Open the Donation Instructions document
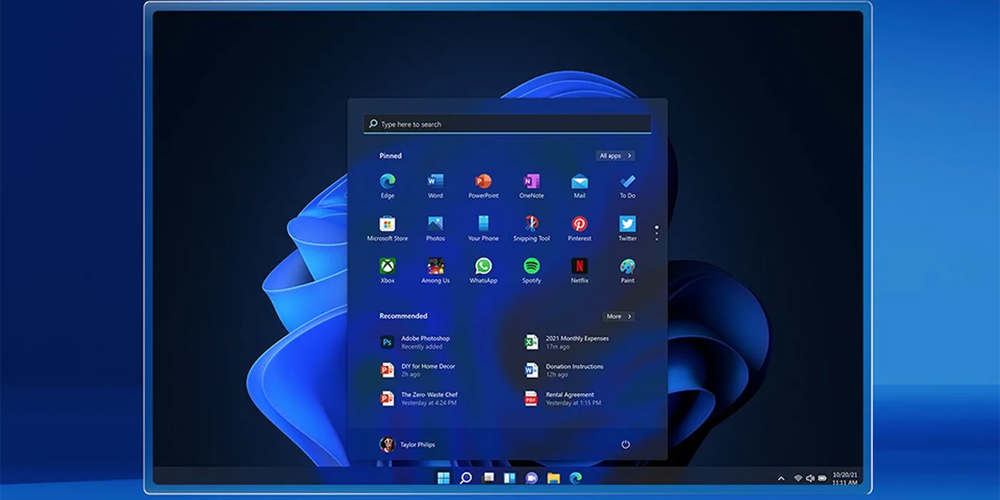 pos(564,371)
